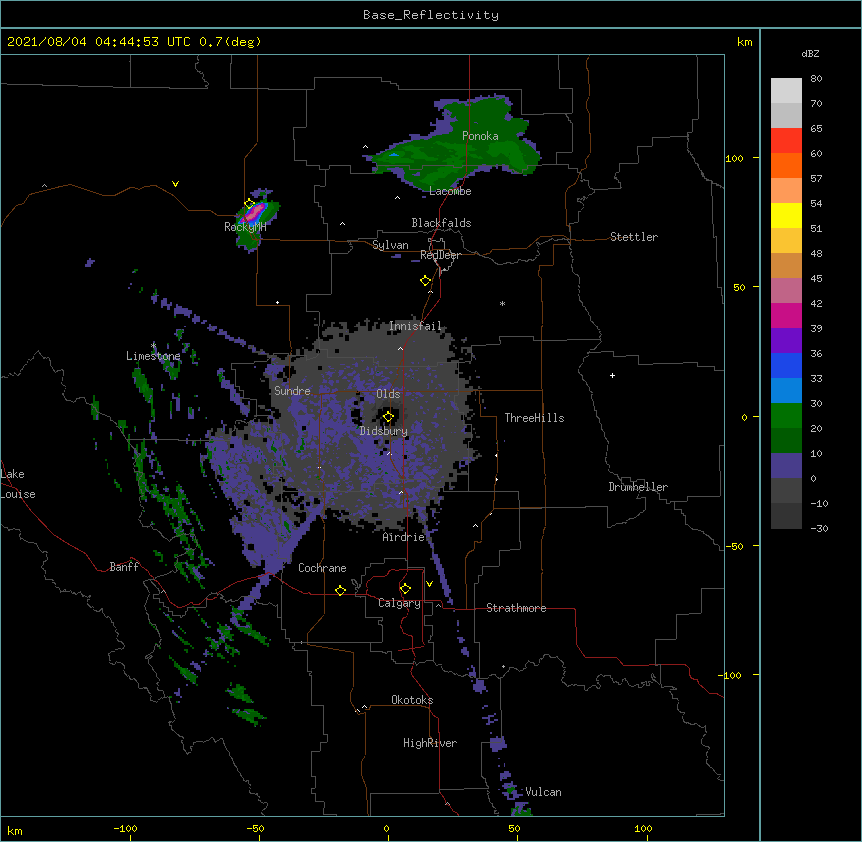Click the Calgary city label
Image resolution: width=862 pixels, height=842 pixels.
399,603
